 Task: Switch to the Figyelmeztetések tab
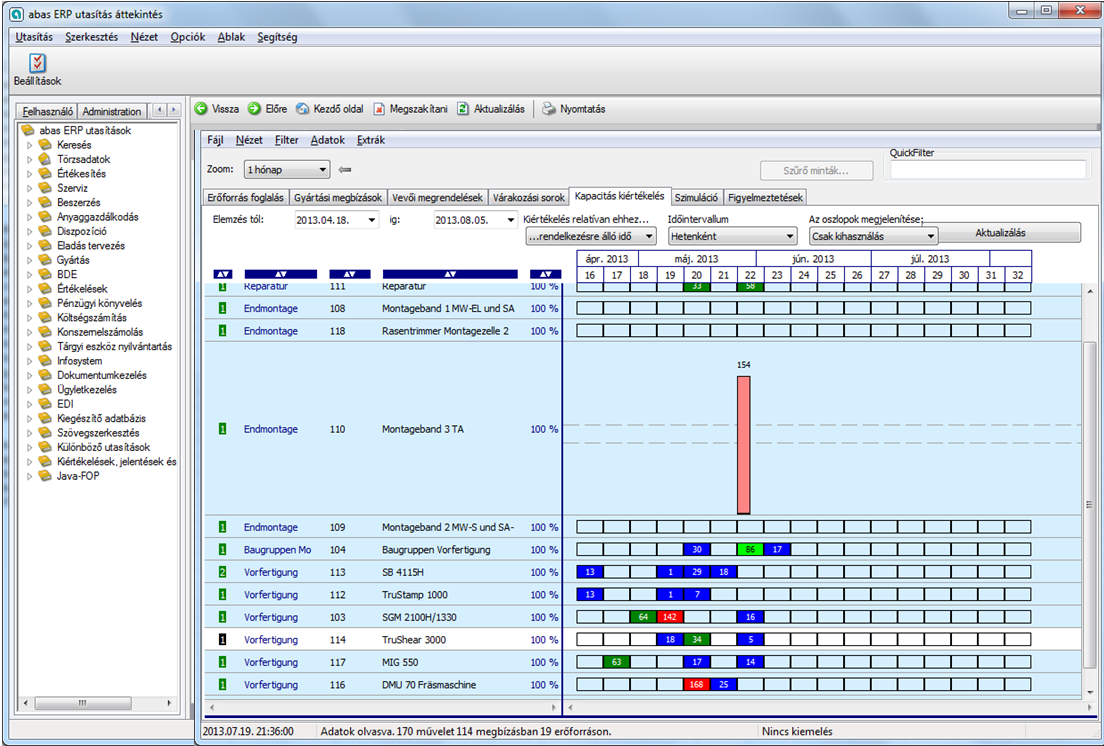pos(765,198)
